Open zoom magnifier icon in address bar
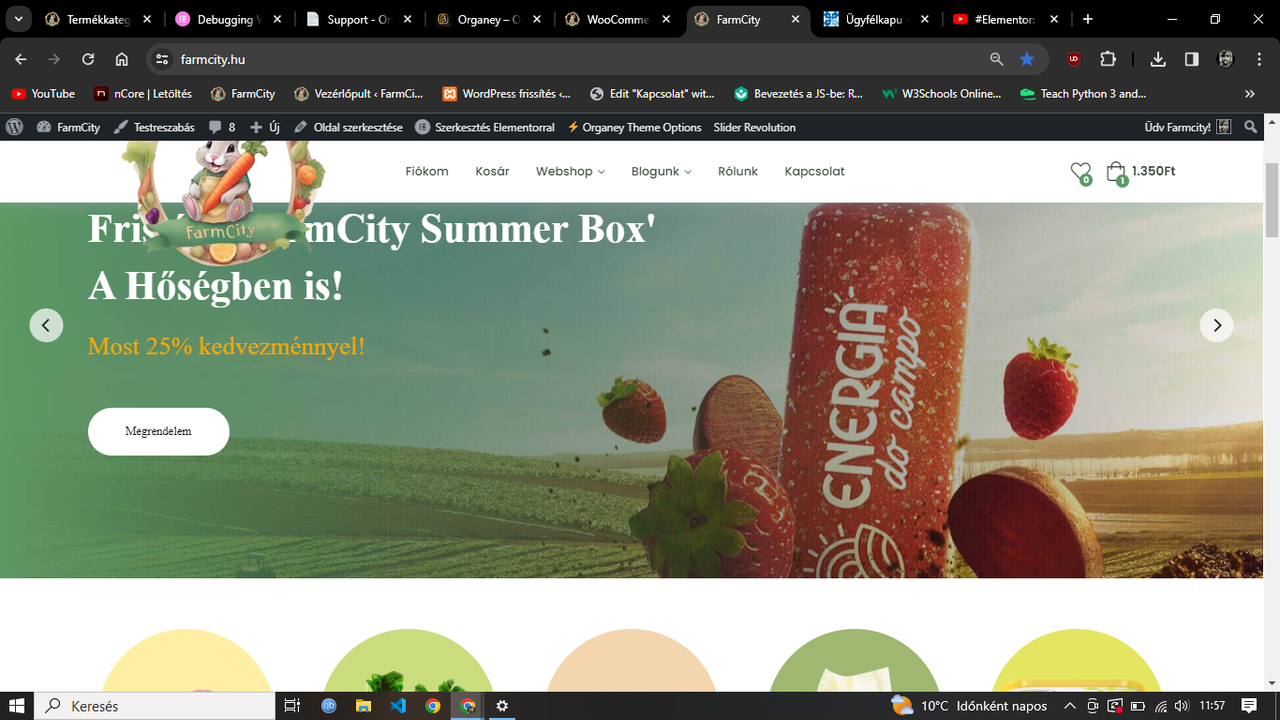Viewport: 1280px width, 720px height. point(996,59)
